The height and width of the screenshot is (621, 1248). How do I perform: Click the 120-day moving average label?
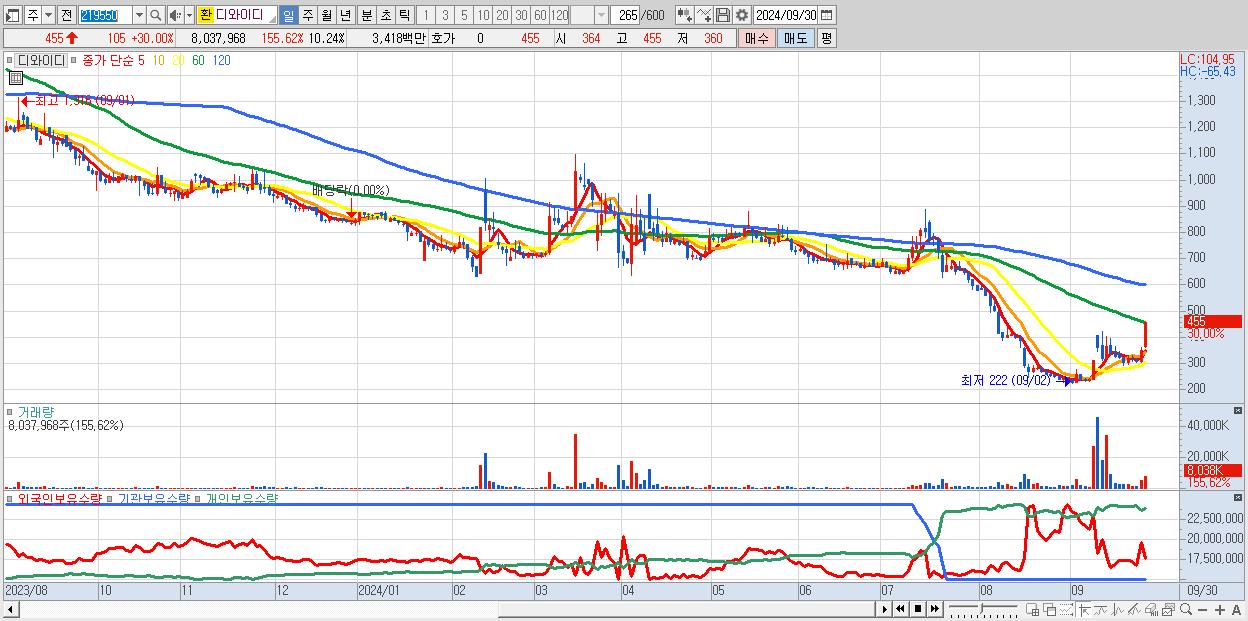point(222,60)
